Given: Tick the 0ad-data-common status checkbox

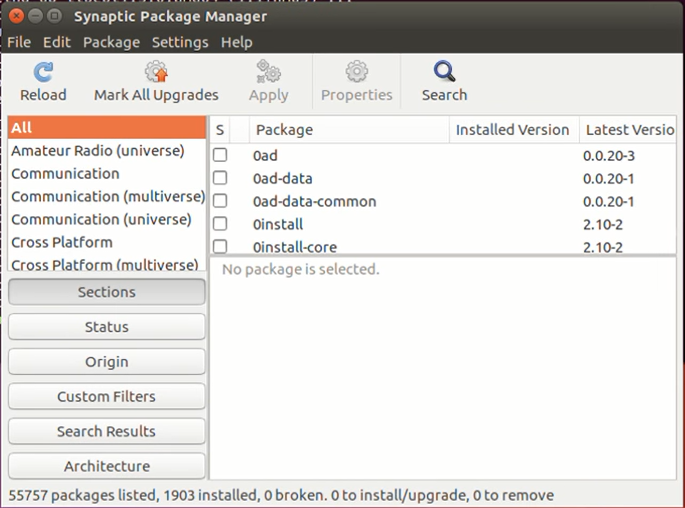Looking at the screenshot, I should coord(220,201).
